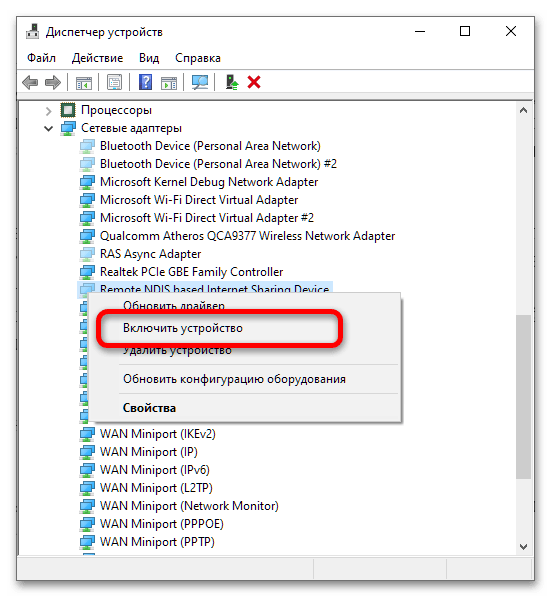The width and height of the screenshot is (551, 597).
Task: Open the Файл menu
Action: coord(41,58)
